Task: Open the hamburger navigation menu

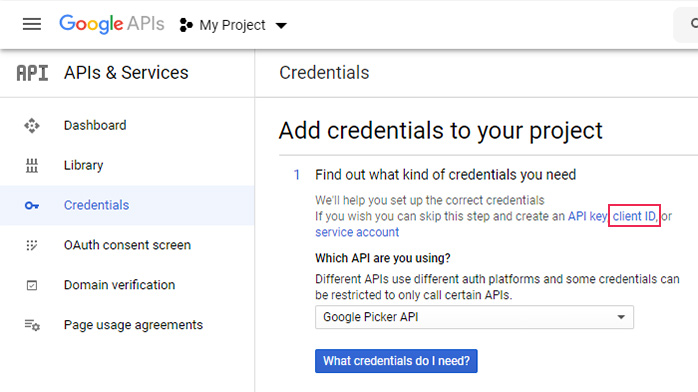Action: click(32, 24)
